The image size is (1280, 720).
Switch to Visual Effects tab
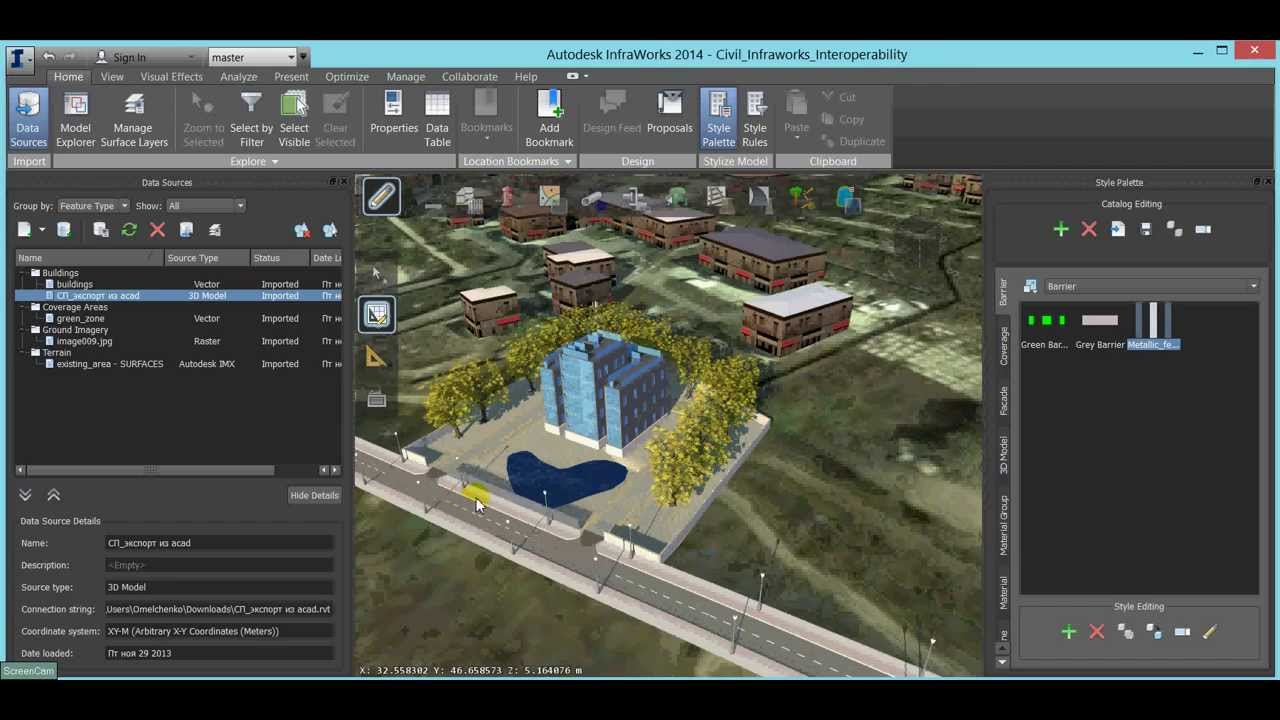[171, 77]
